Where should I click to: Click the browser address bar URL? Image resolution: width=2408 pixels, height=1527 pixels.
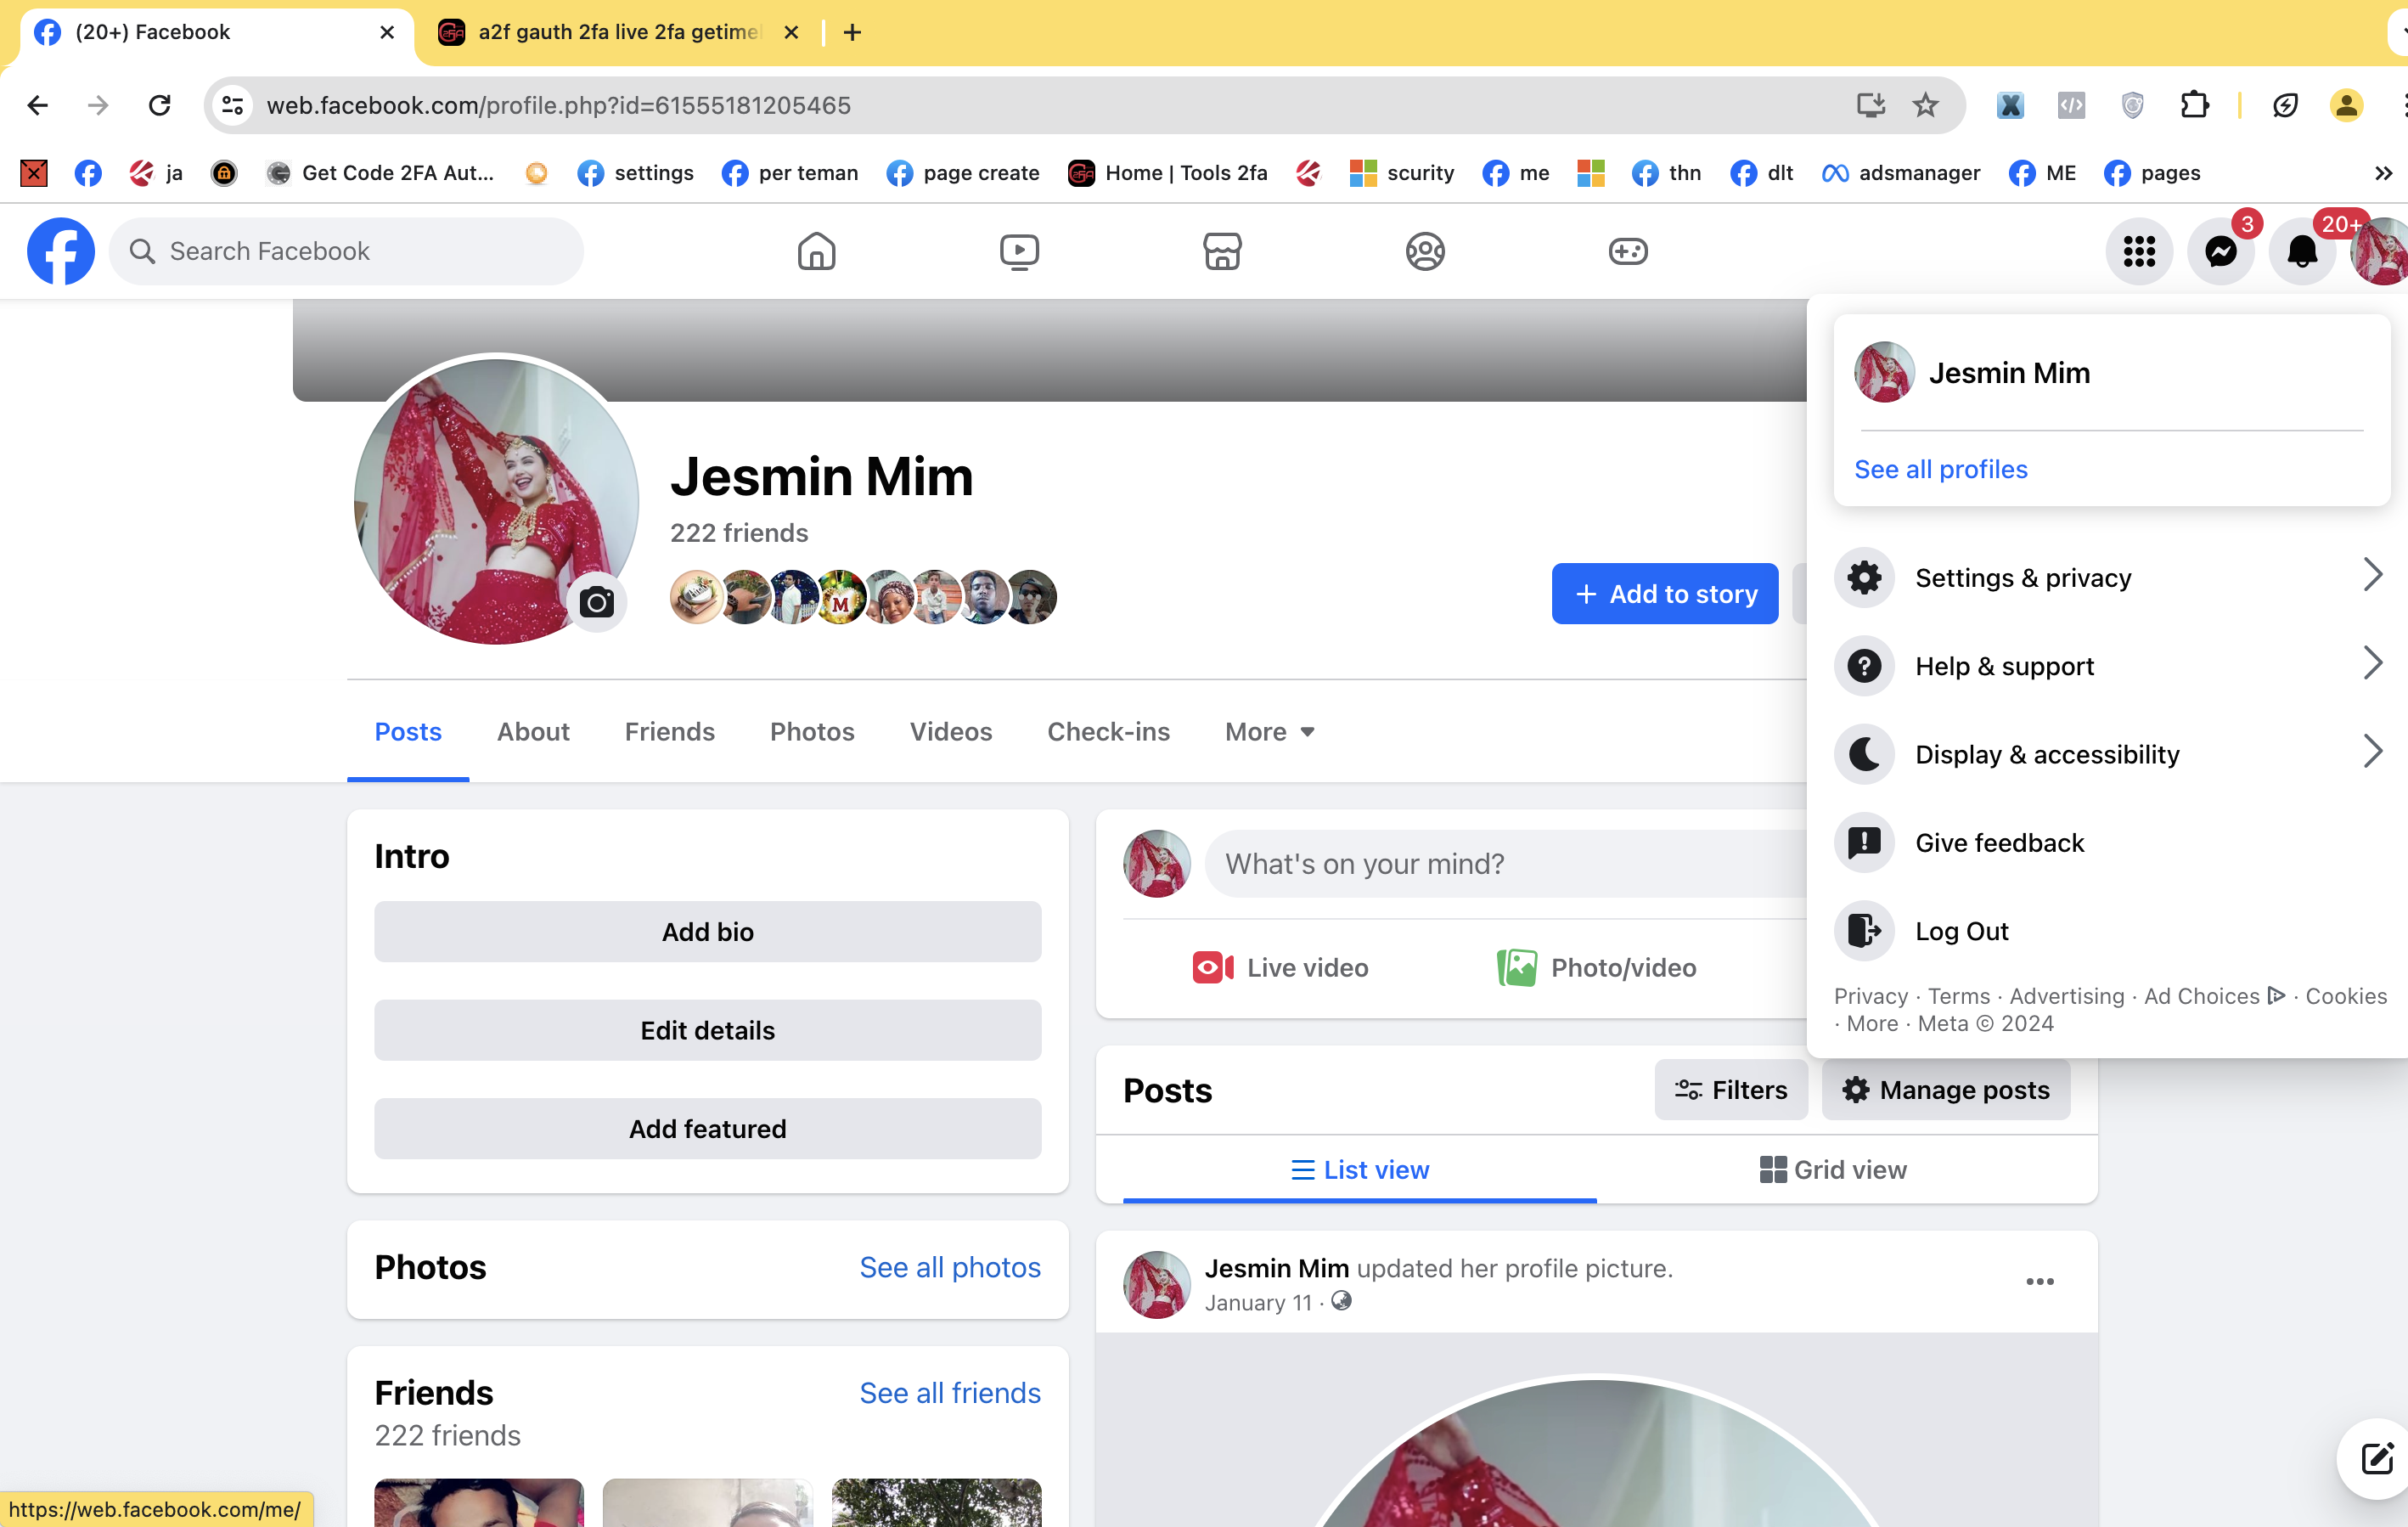click(x=558, y=105)
